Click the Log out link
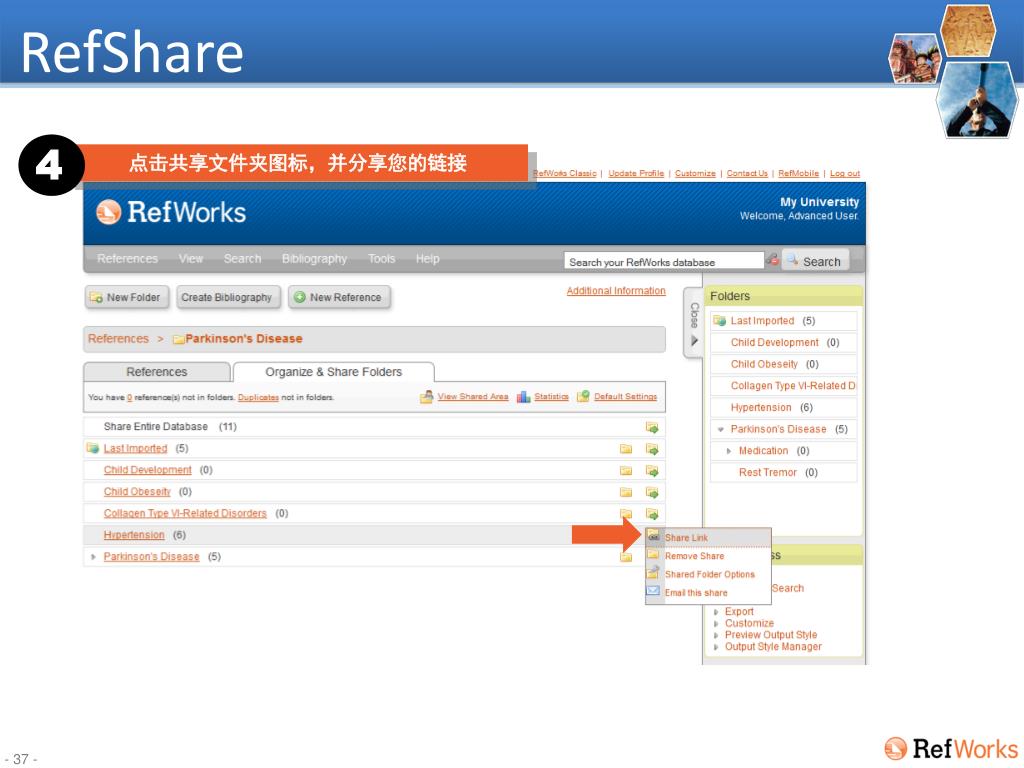The width and height of the screenshot is (1024, 768). coord(845,173)
